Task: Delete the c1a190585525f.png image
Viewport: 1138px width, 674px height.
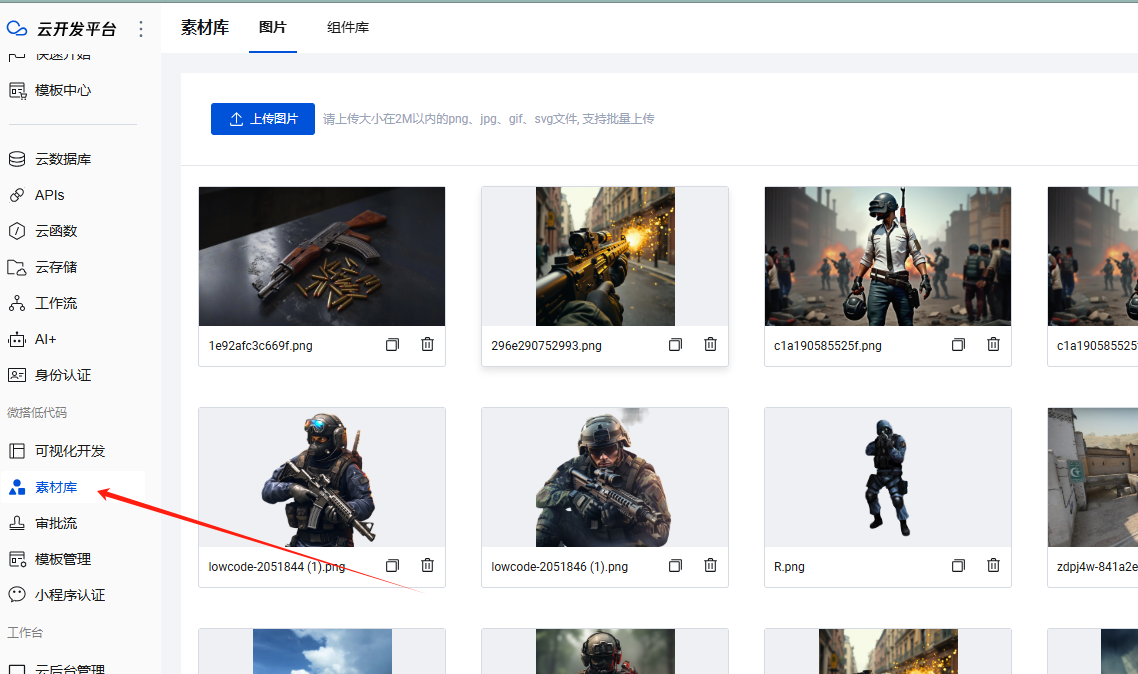Action: [x=994, y=345]
